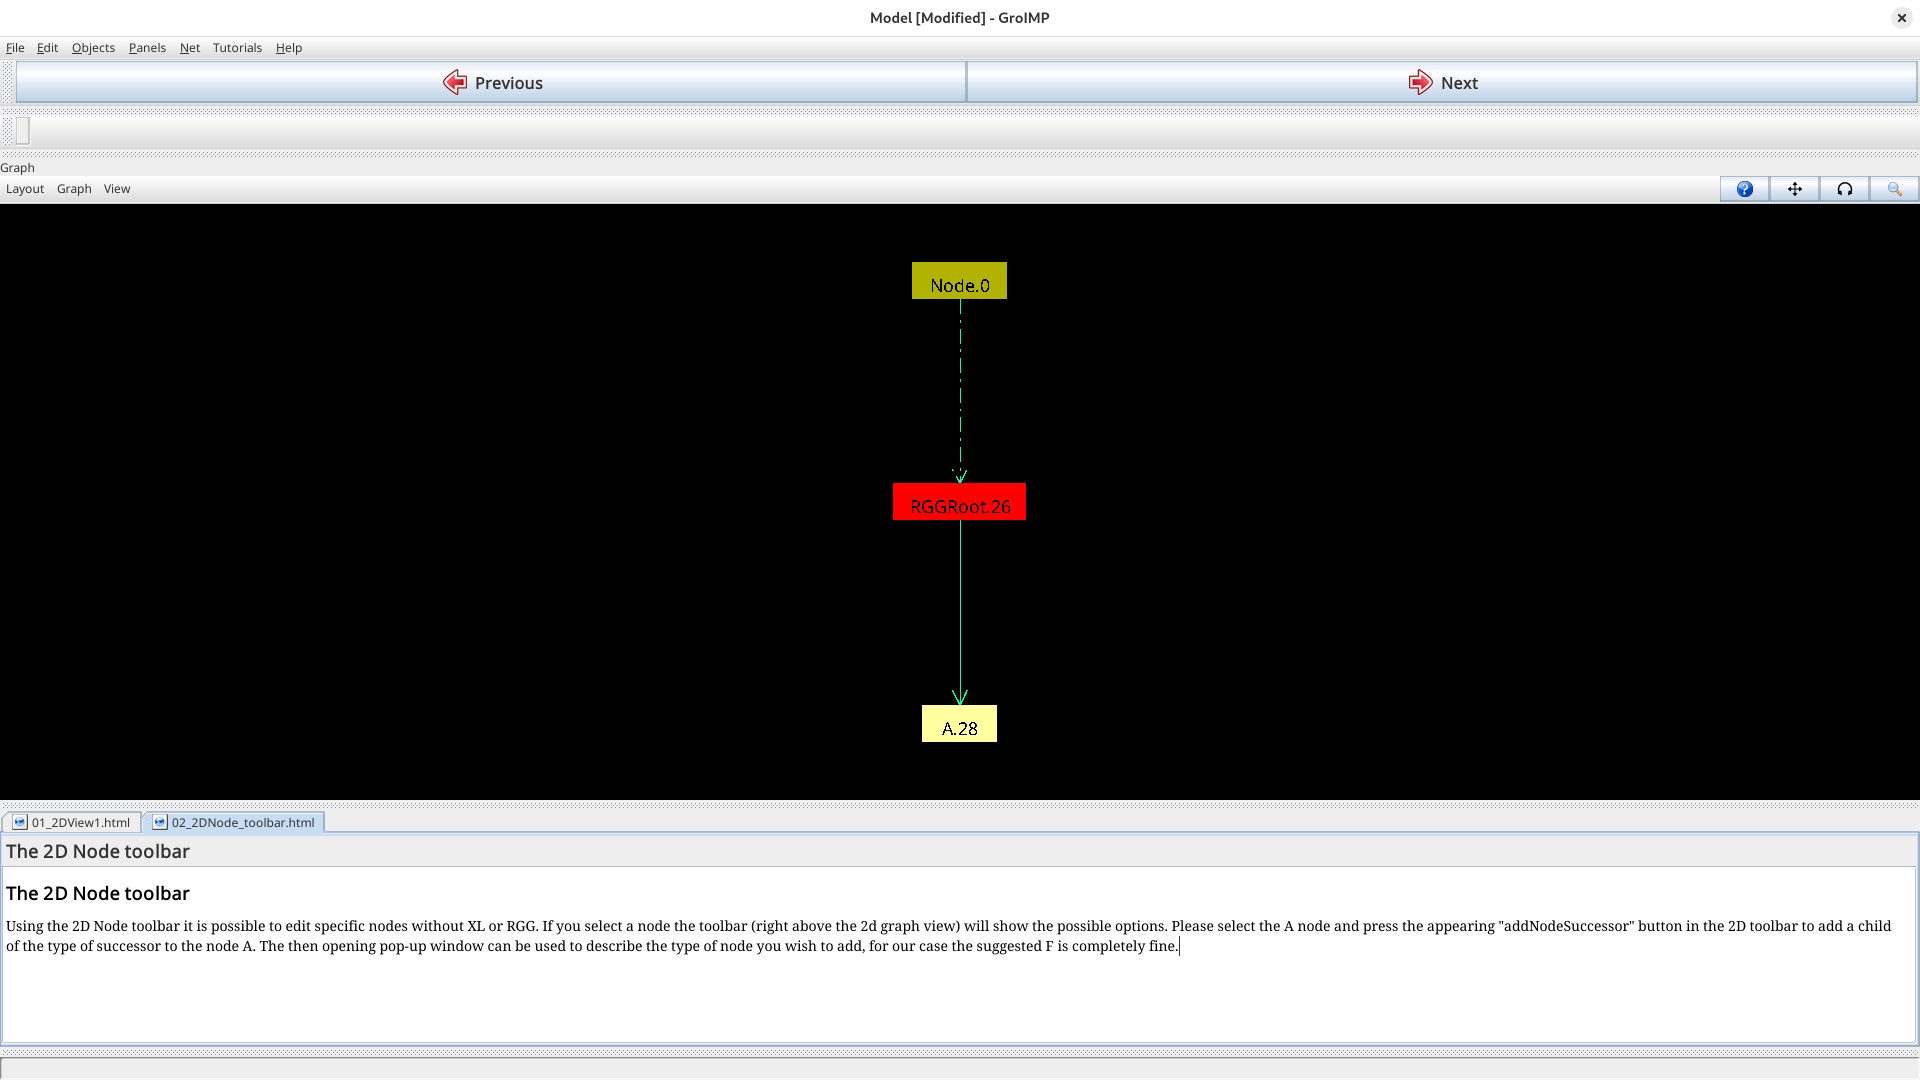Open the Tutorials menu
Image resolution: width=1920 pixels, height=1080 pixels.
pos(237,48)
